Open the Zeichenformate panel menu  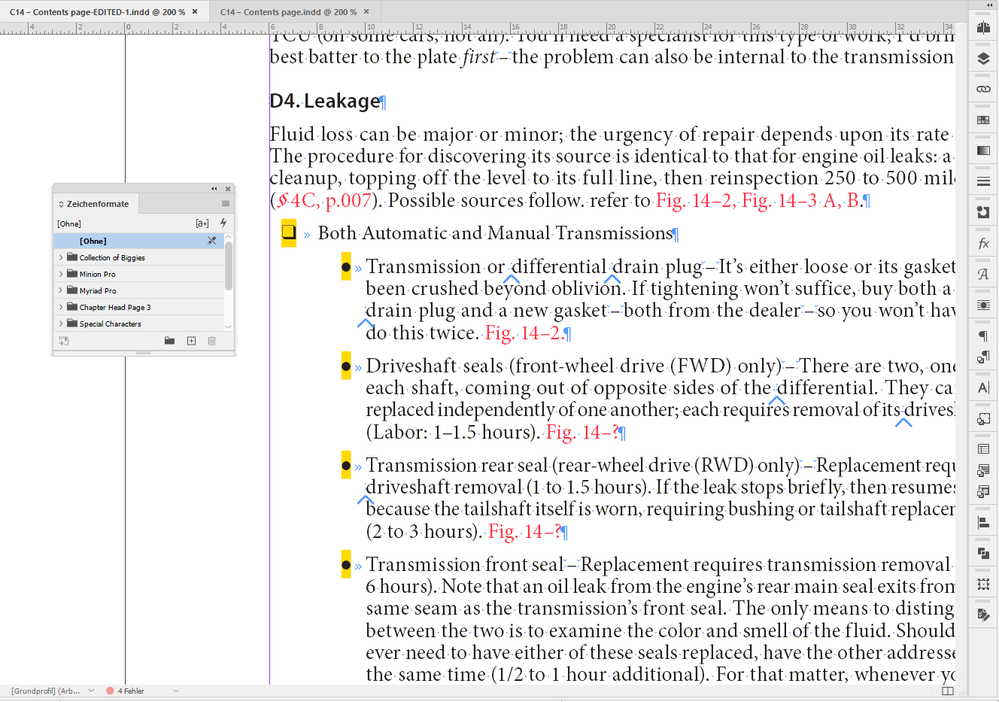225,204
